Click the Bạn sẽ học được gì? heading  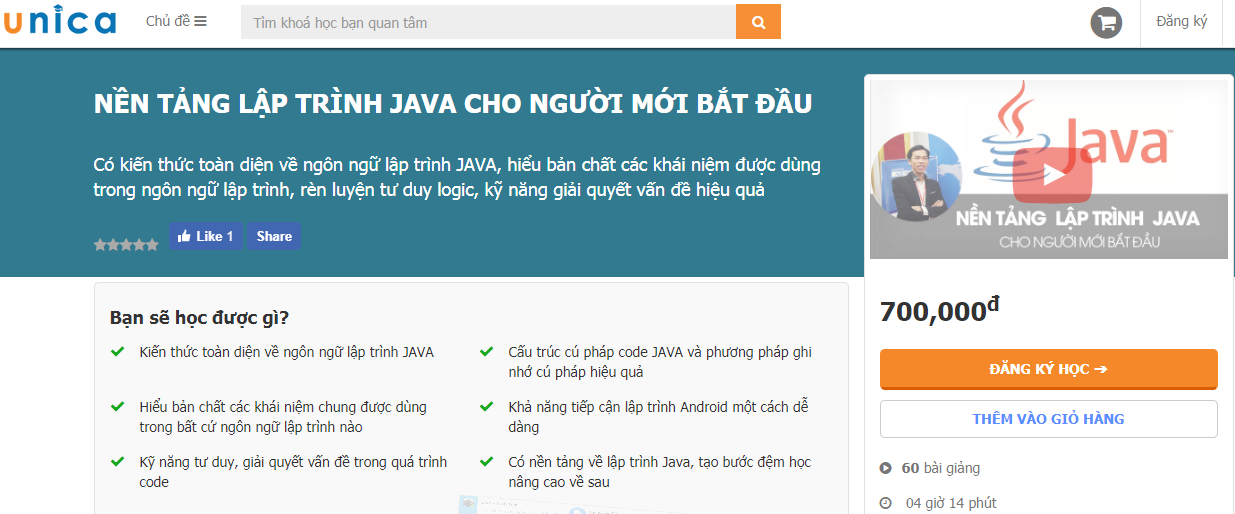[200, 318]
